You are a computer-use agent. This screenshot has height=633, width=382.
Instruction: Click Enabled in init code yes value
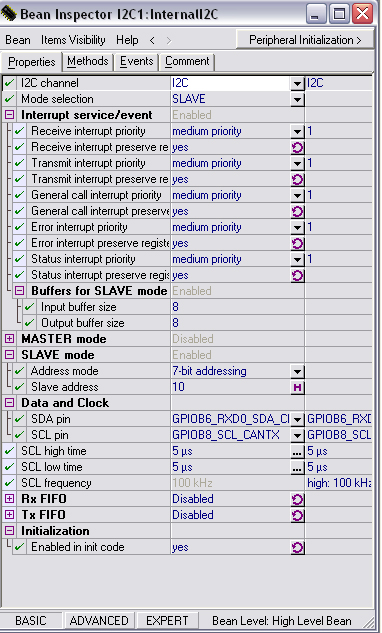pos(231,547)
